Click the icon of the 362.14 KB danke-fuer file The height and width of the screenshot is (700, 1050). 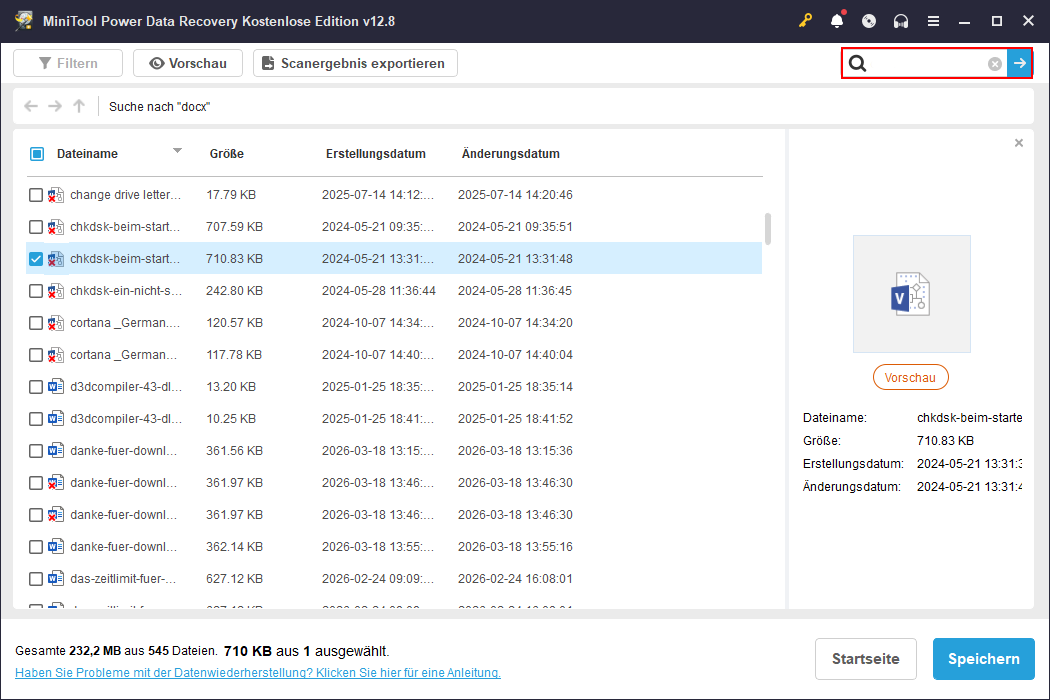tap(56, 547)
